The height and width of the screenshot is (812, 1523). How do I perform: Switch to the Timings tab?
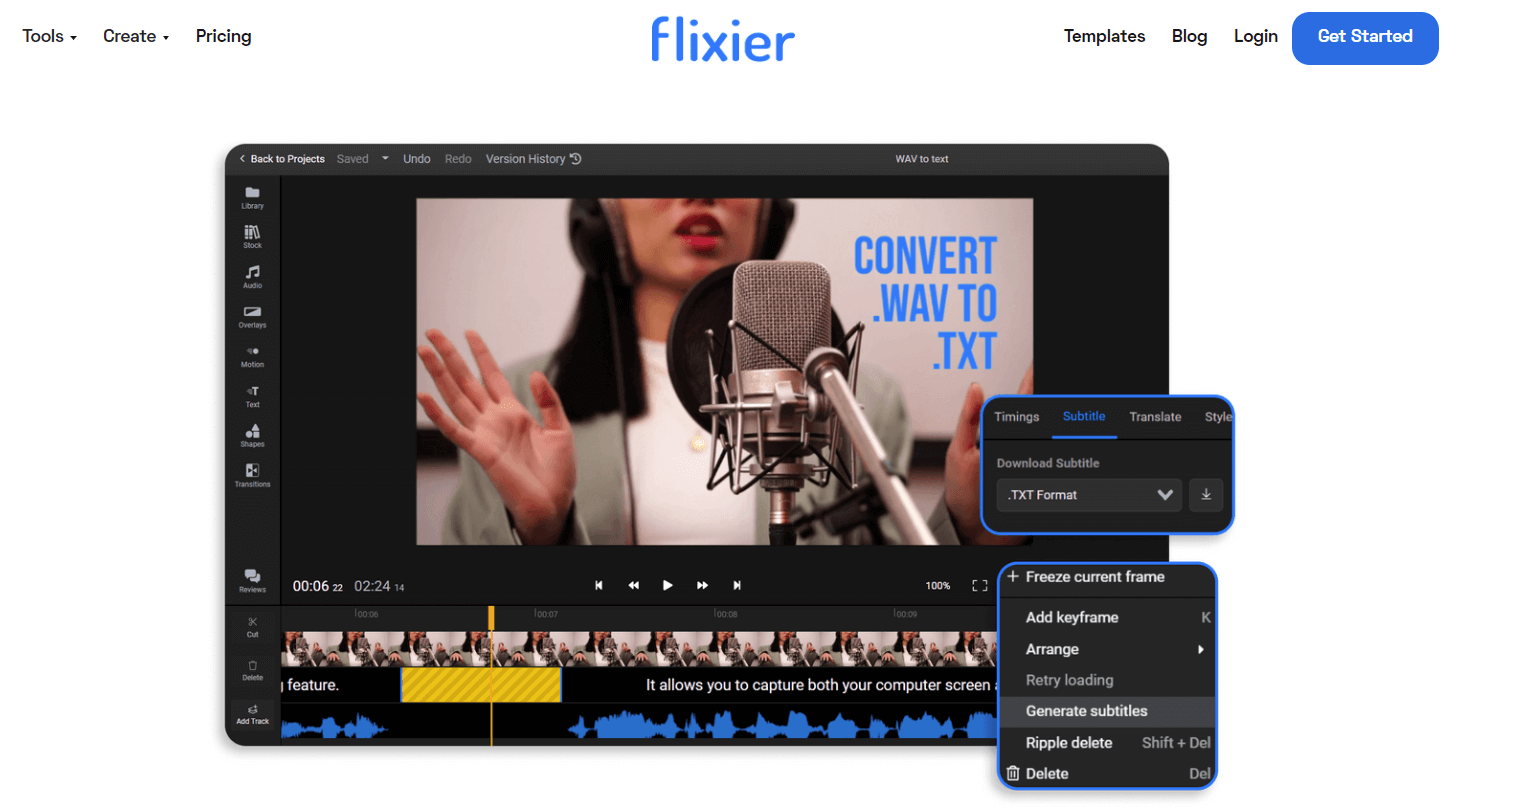(1016, 417)
